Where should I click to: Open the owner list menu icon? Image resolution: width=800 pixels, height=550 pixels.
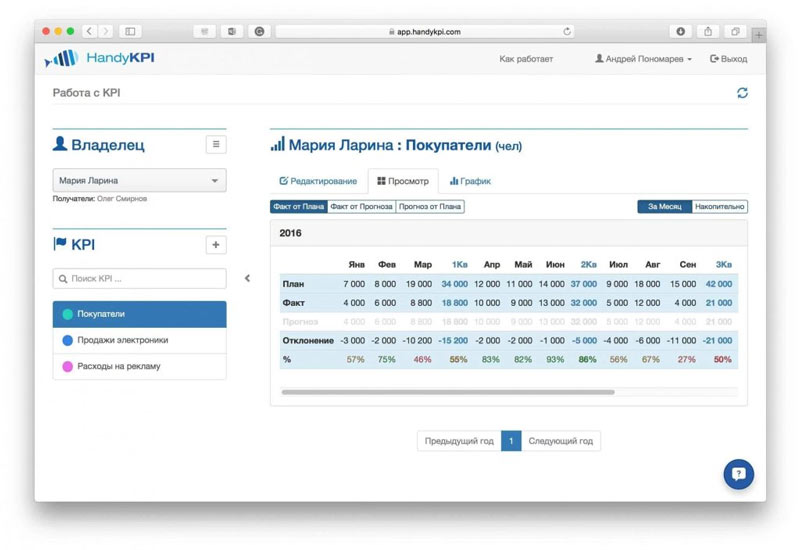point(216,144)
